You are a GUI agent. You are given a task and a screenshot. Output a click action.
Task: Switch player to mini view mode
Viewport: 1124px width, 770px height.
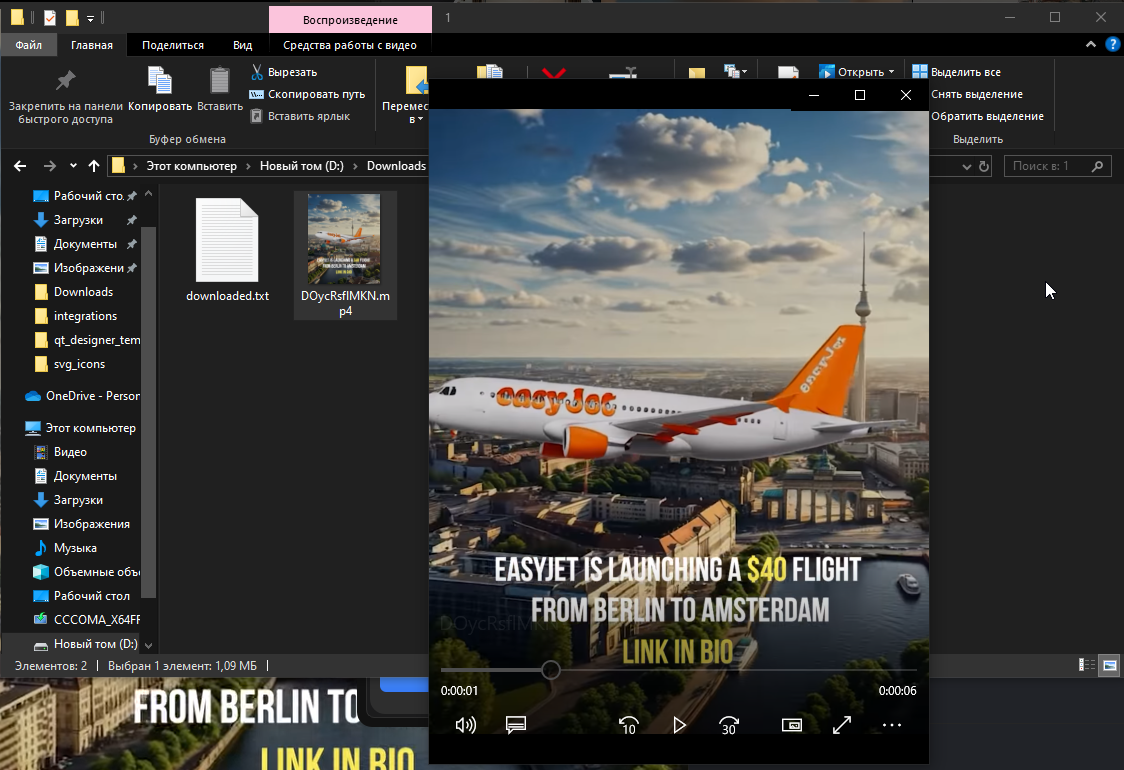(x=791, y=725)
